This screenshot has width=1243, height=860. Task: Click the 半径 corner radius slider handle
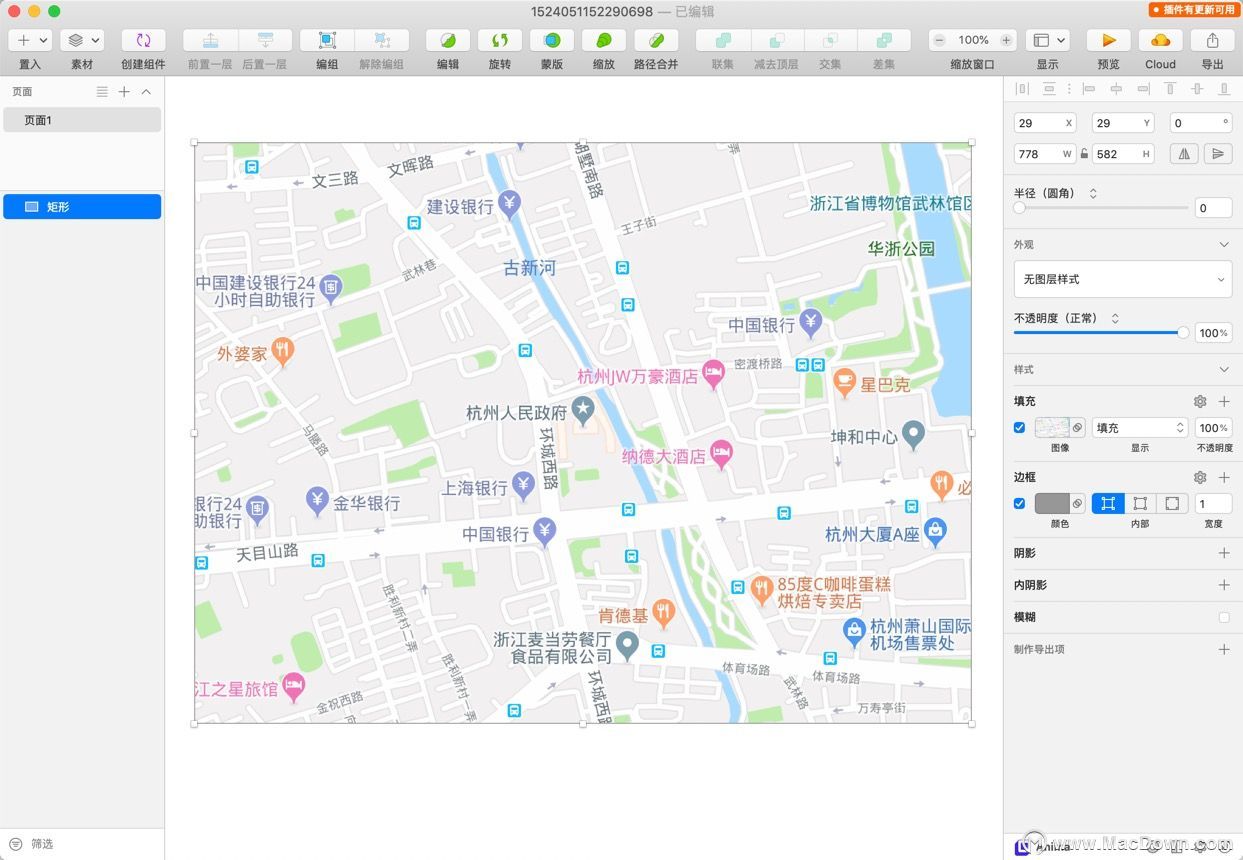coord(1020,208)
